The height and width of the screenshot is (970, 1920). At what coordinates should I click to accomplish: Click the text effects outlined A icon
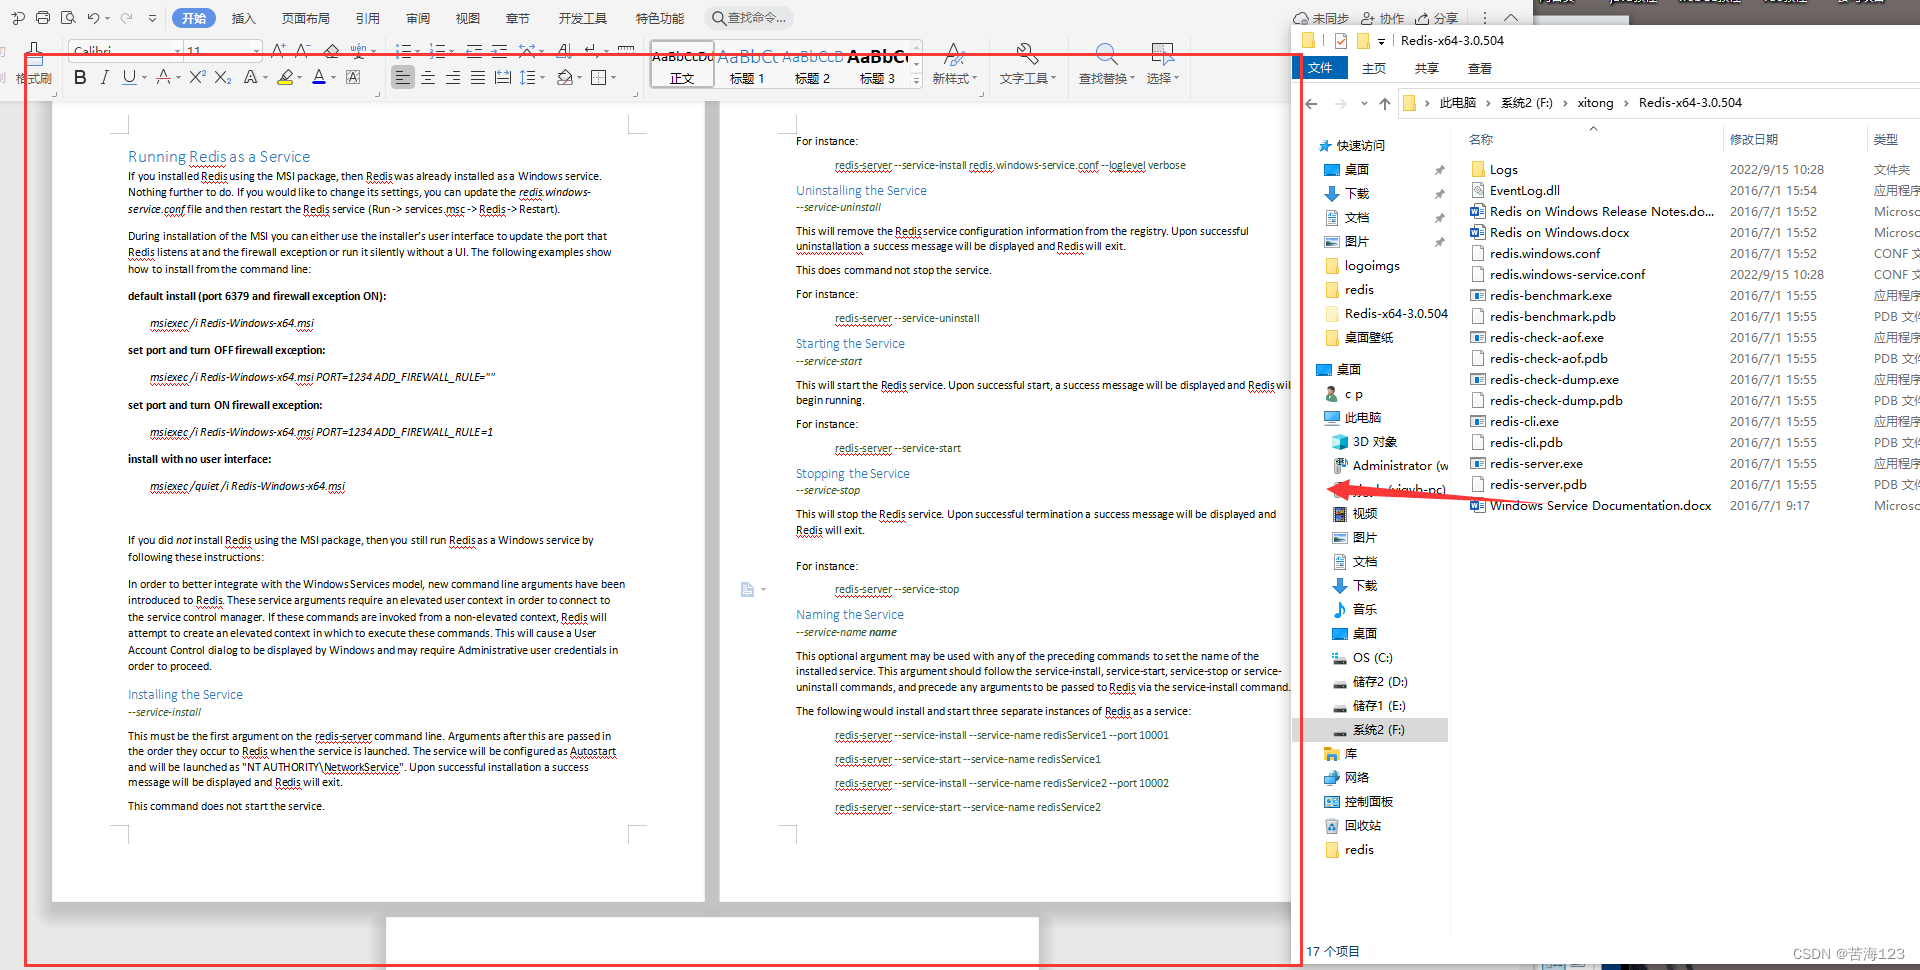pyautogui.click(x=250, y=77)
